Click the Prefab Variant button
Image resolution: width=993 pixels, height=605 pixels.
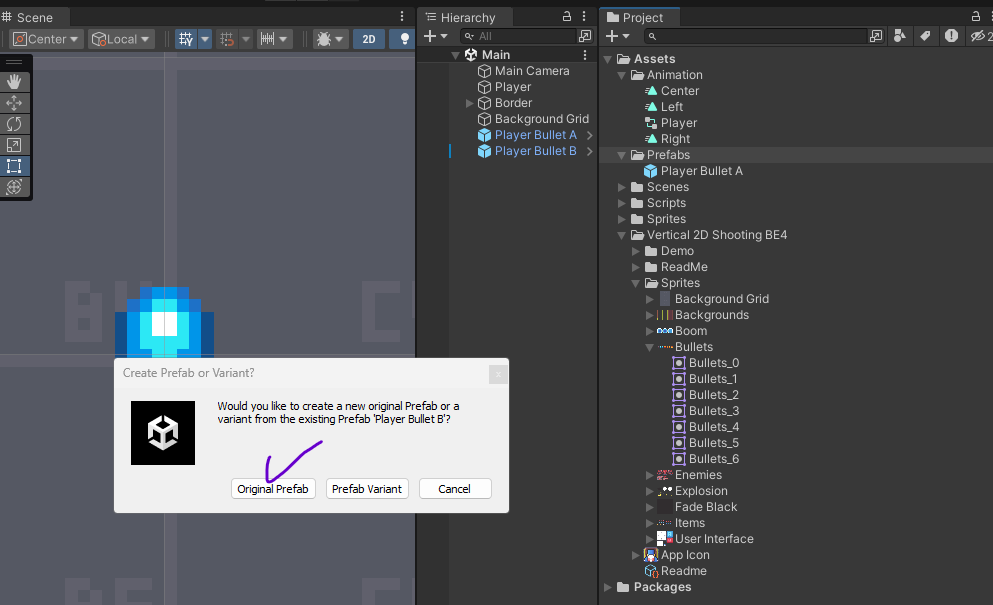click(x=367, y=489)
